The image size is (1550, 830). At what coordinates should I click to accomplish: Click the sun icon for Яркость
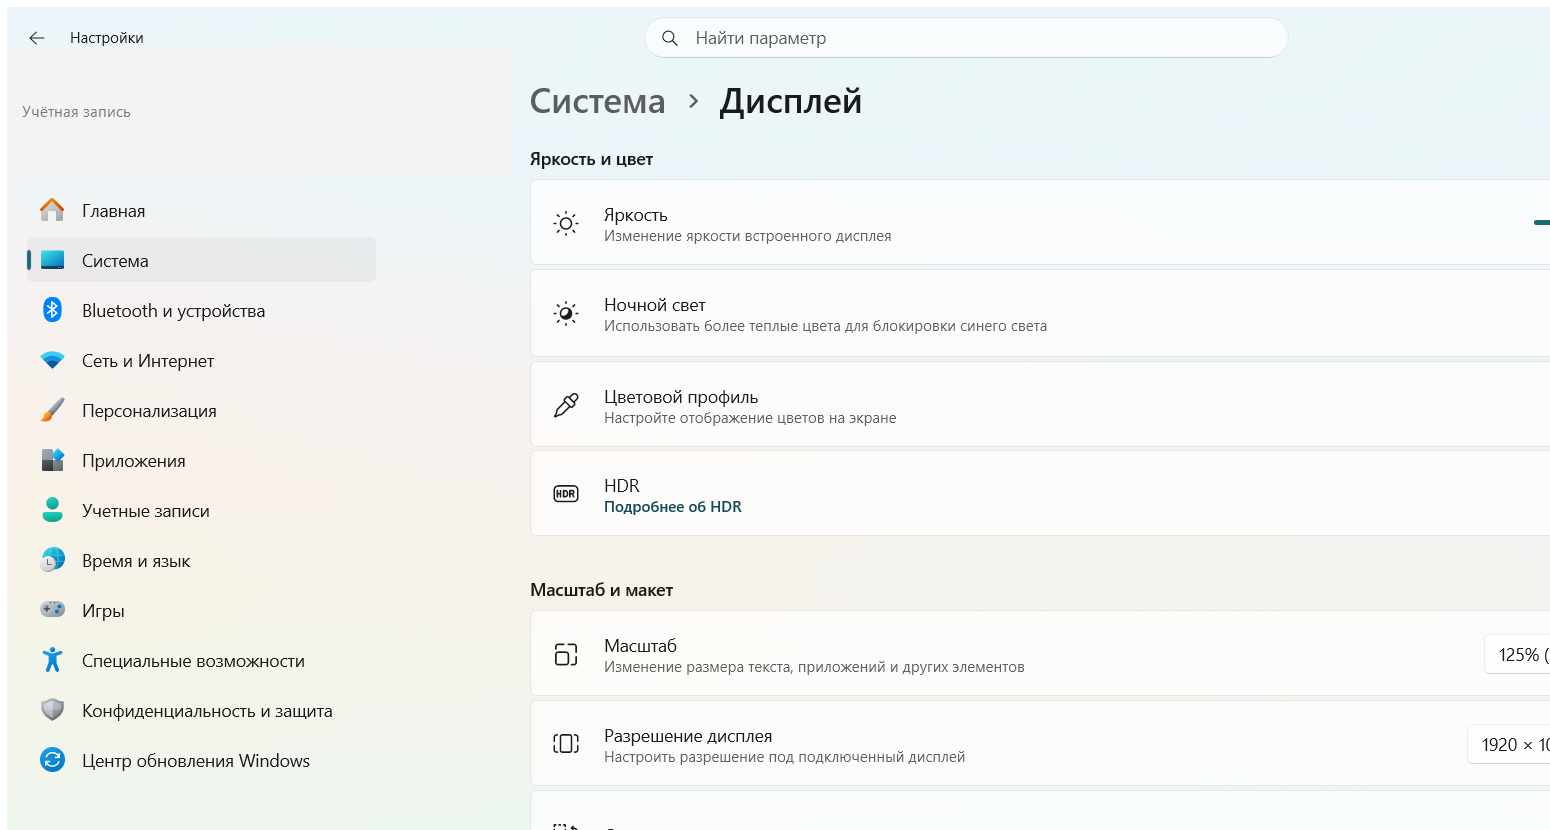click(566, 224)
